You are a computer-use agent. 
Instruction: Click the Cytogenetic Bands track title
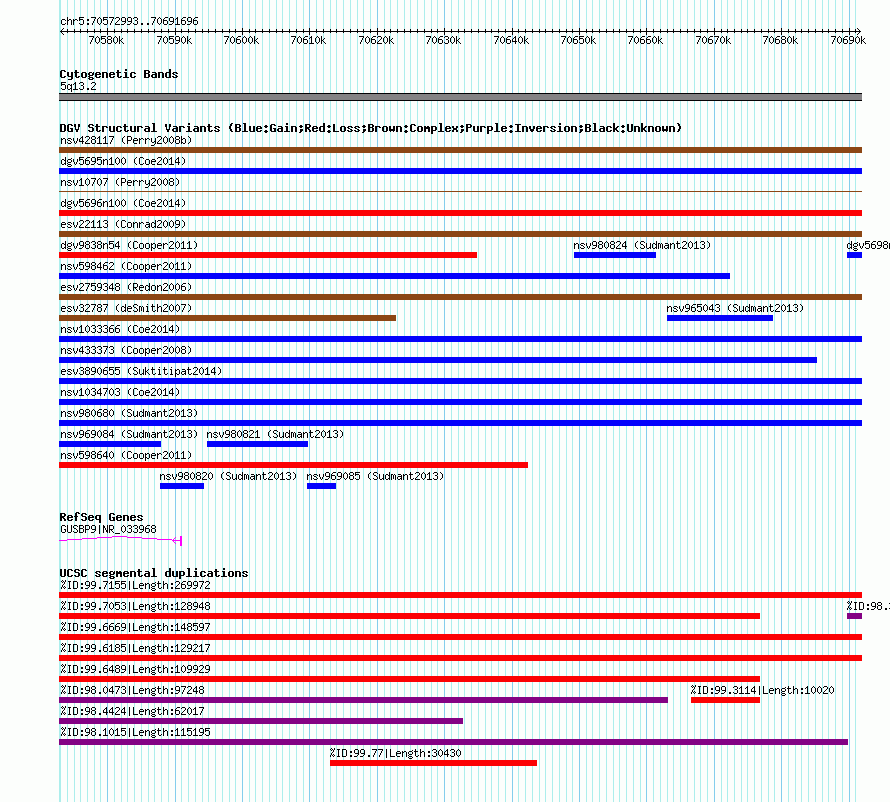coord(119,74)
